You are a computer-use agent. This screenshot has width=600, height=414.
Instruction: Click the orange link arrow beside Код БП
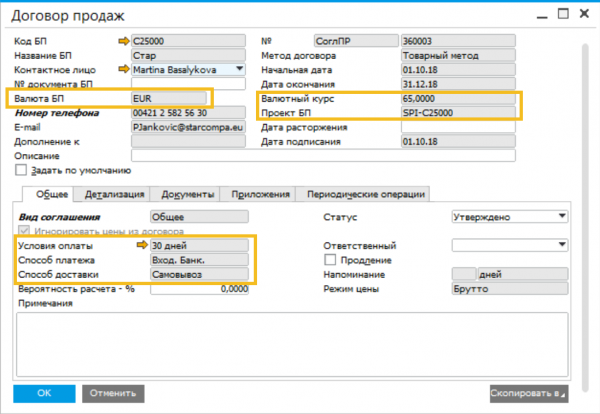(123, 41)
